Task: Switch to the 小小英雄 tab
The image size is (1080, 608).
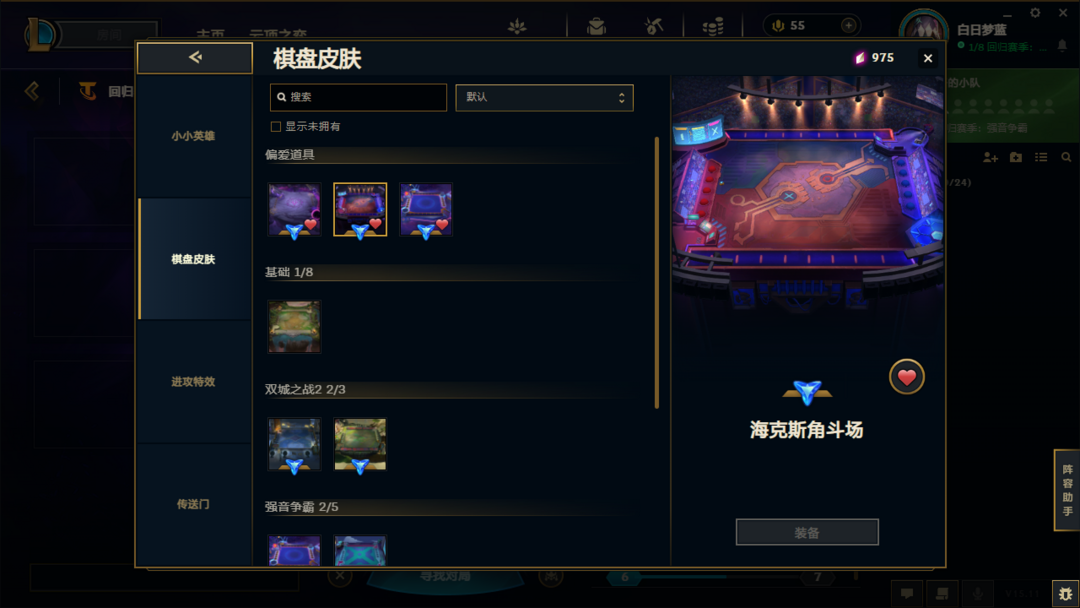Action: (x=194, y=136)
